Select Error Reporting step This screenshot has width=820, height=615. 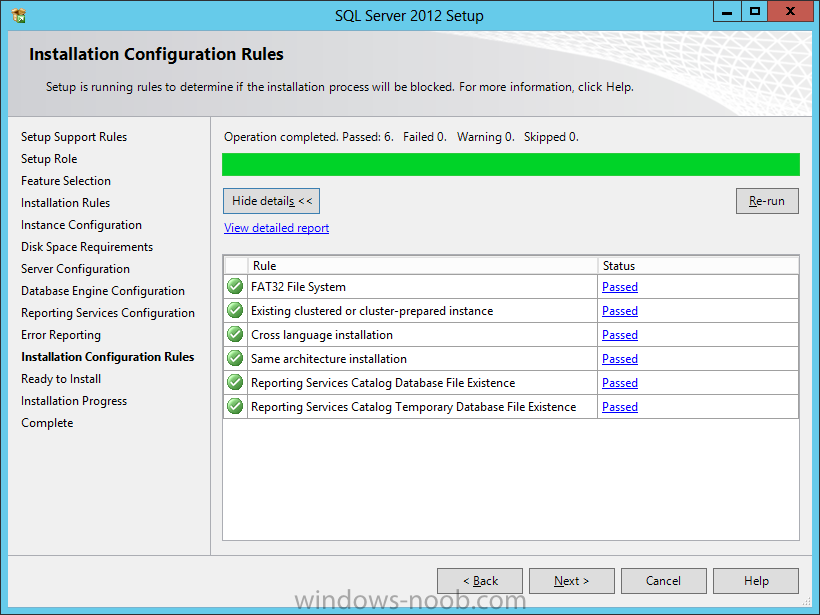click(x=61, y=335)
